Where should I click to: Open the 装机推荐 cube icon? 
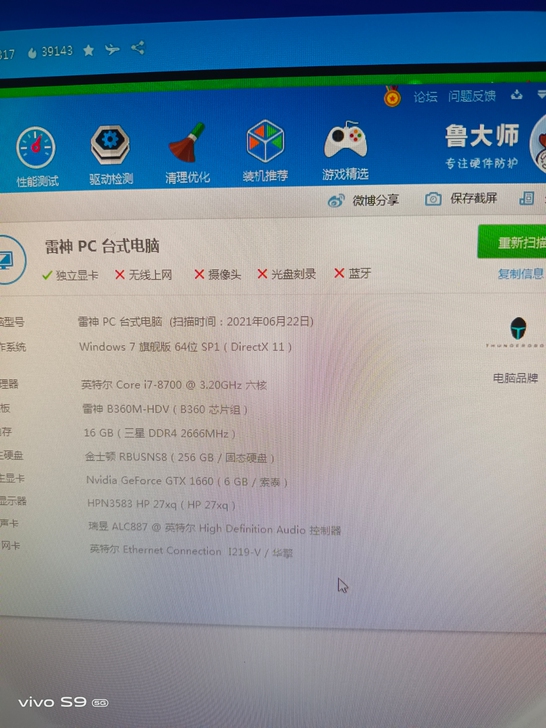point(265,151)
